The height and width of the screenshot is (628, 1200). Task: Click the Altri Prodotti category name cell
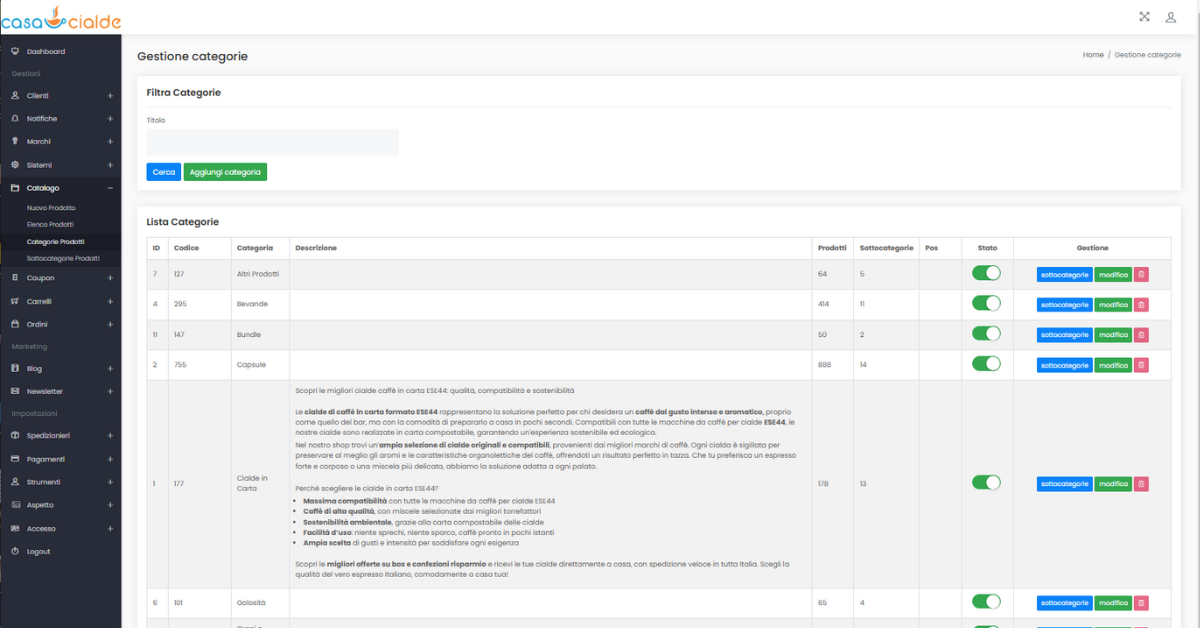(x=258, y=274)
